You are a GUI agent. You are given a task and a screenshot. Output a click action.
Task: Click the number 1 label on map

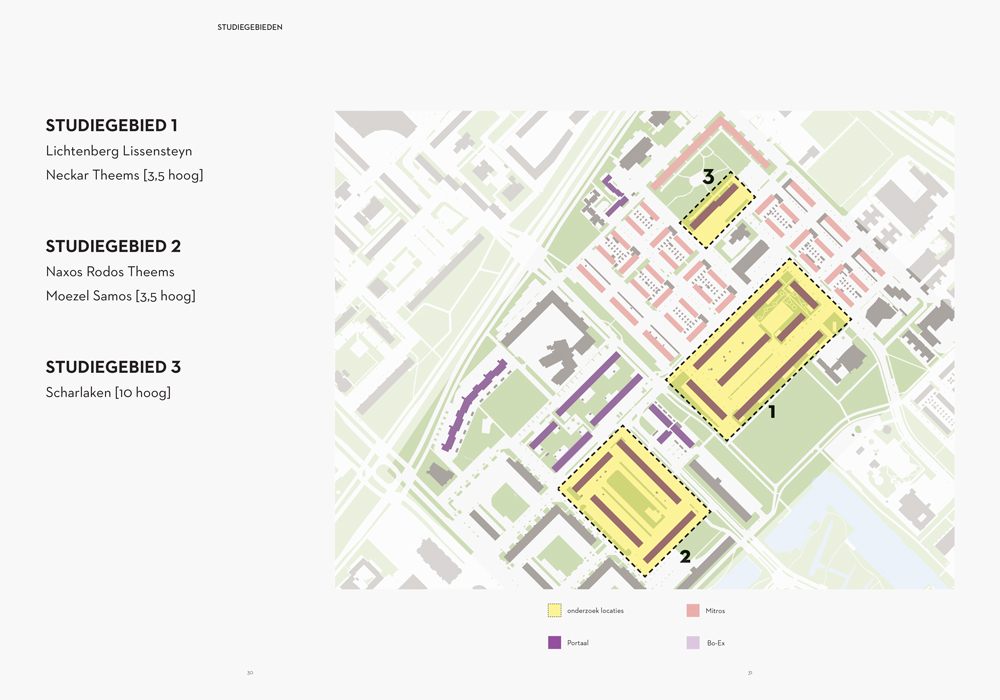[771, 410]
